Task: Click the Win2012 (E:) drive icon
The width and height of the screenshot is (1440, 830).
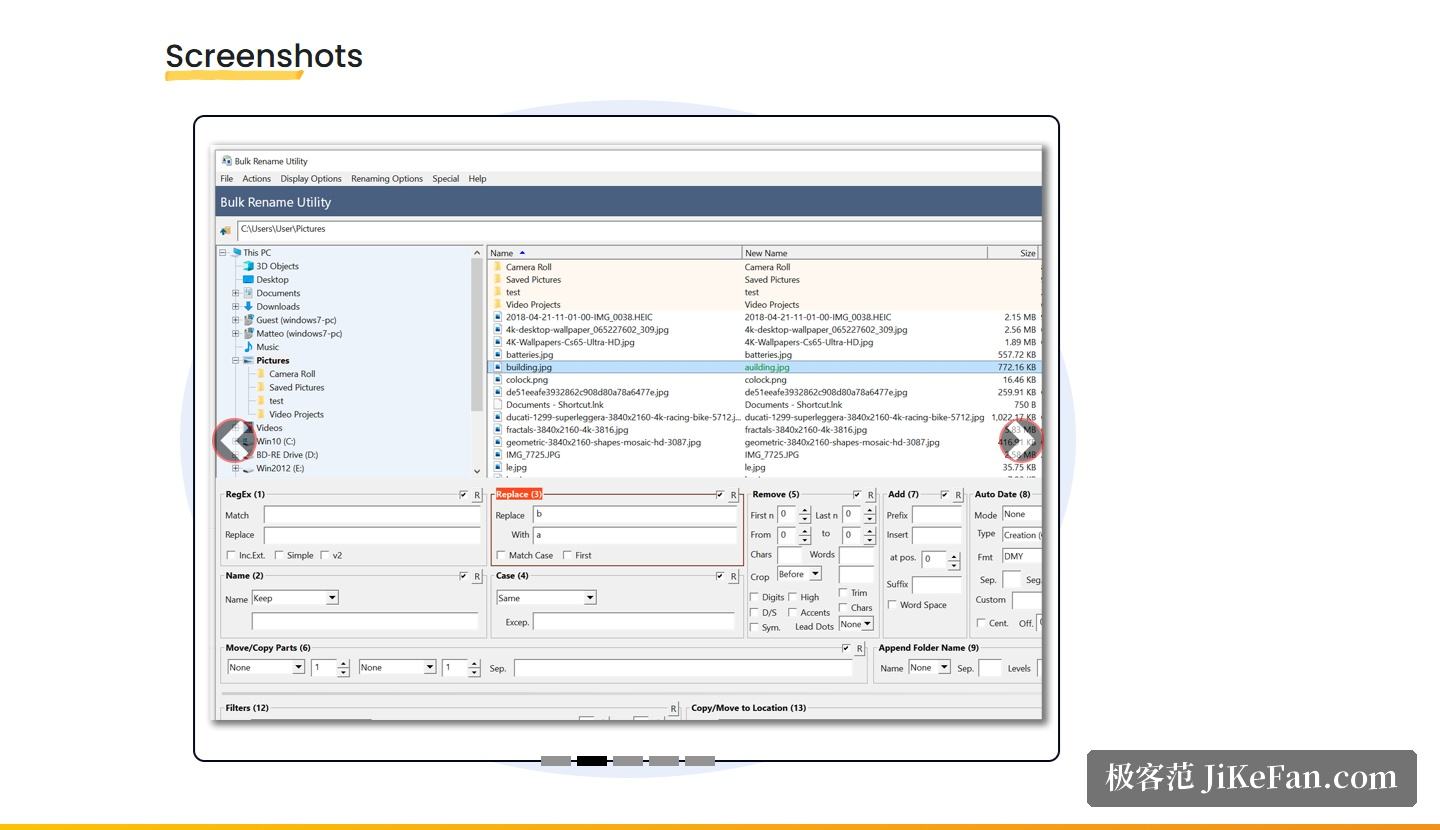Action: tap(248, 468)
